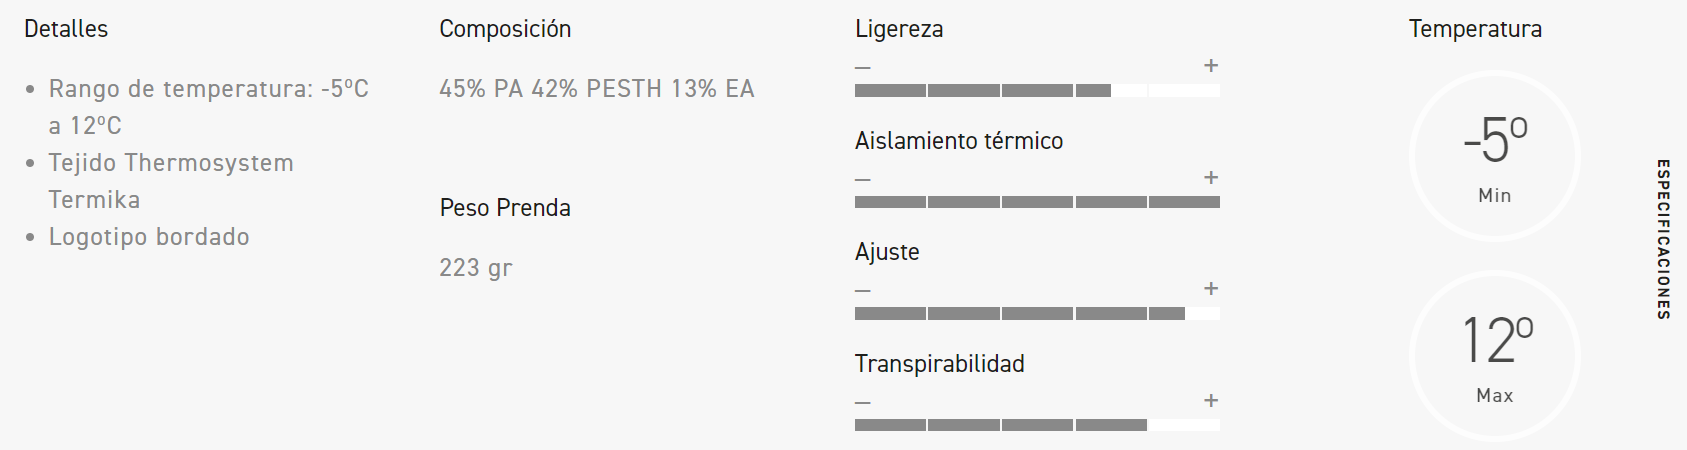Select the vertical ESPECIFICACIONES tab

click(x=1663, y=239)
